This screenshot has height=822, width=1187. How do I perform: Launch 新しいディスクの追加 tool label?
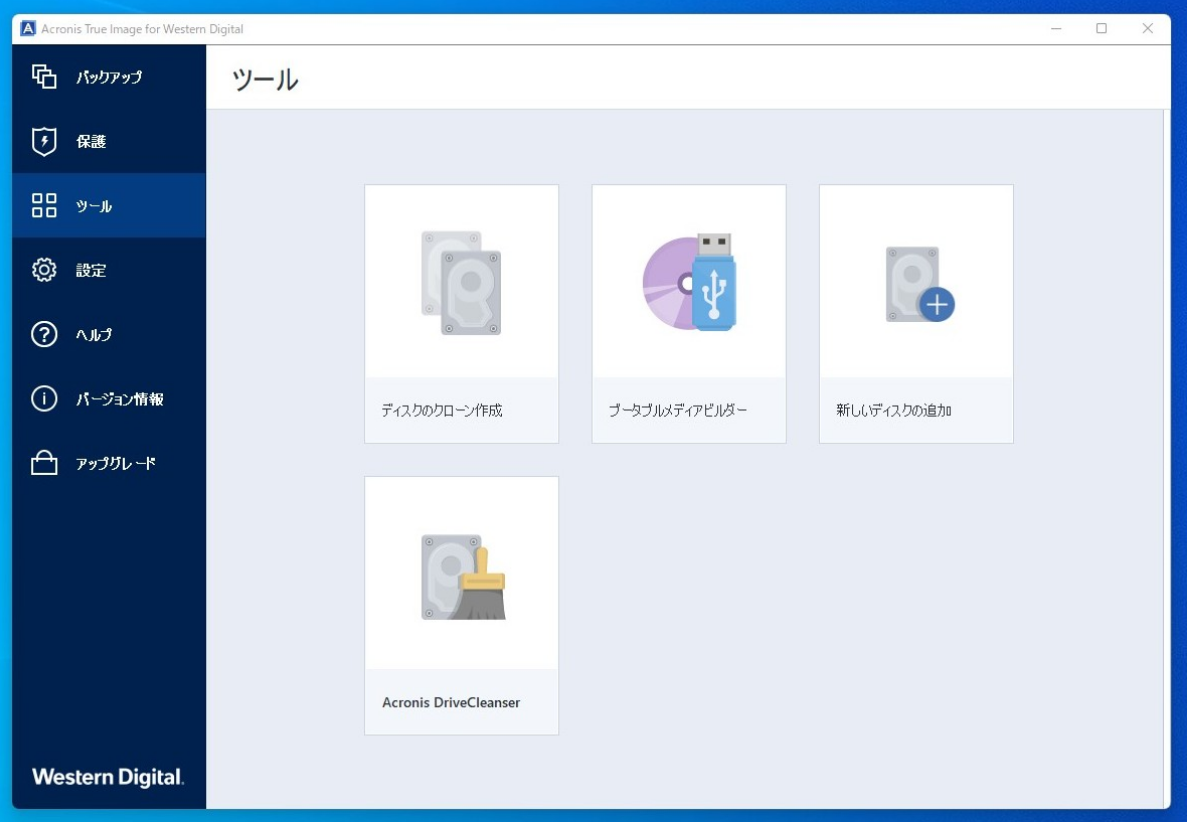(x=894, y=410)
